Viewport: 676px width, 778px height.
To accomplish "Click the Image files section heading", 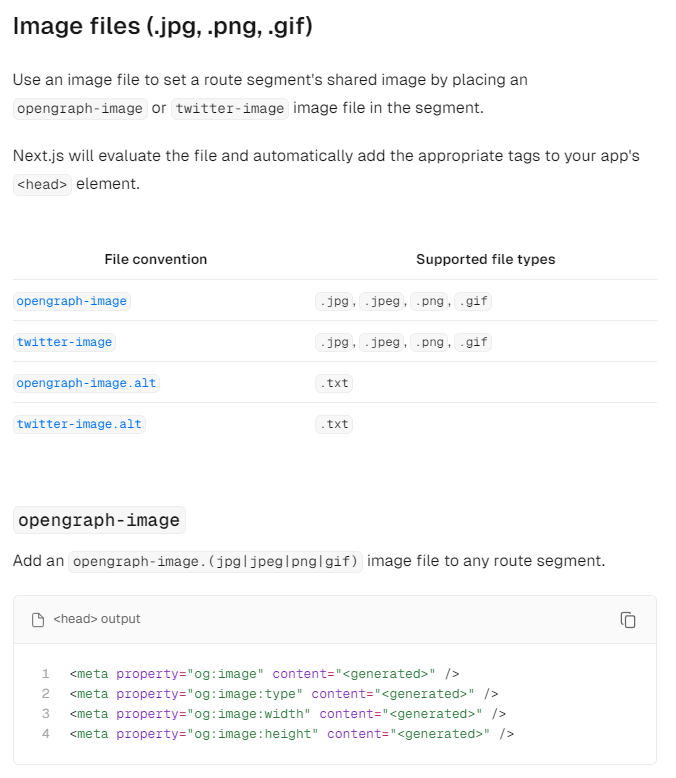I will click(163, 26).
